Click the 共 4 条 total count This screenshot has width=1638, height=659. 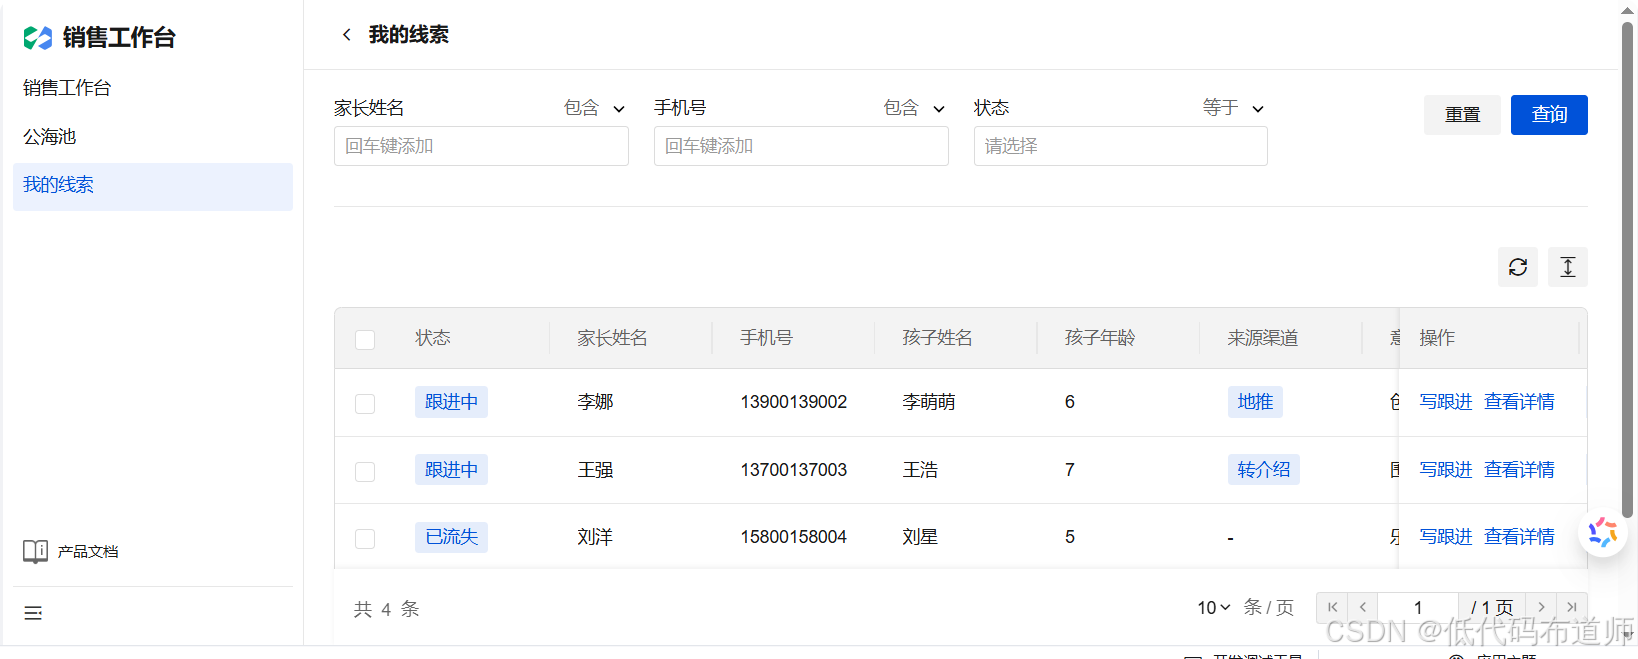[386, 609]
